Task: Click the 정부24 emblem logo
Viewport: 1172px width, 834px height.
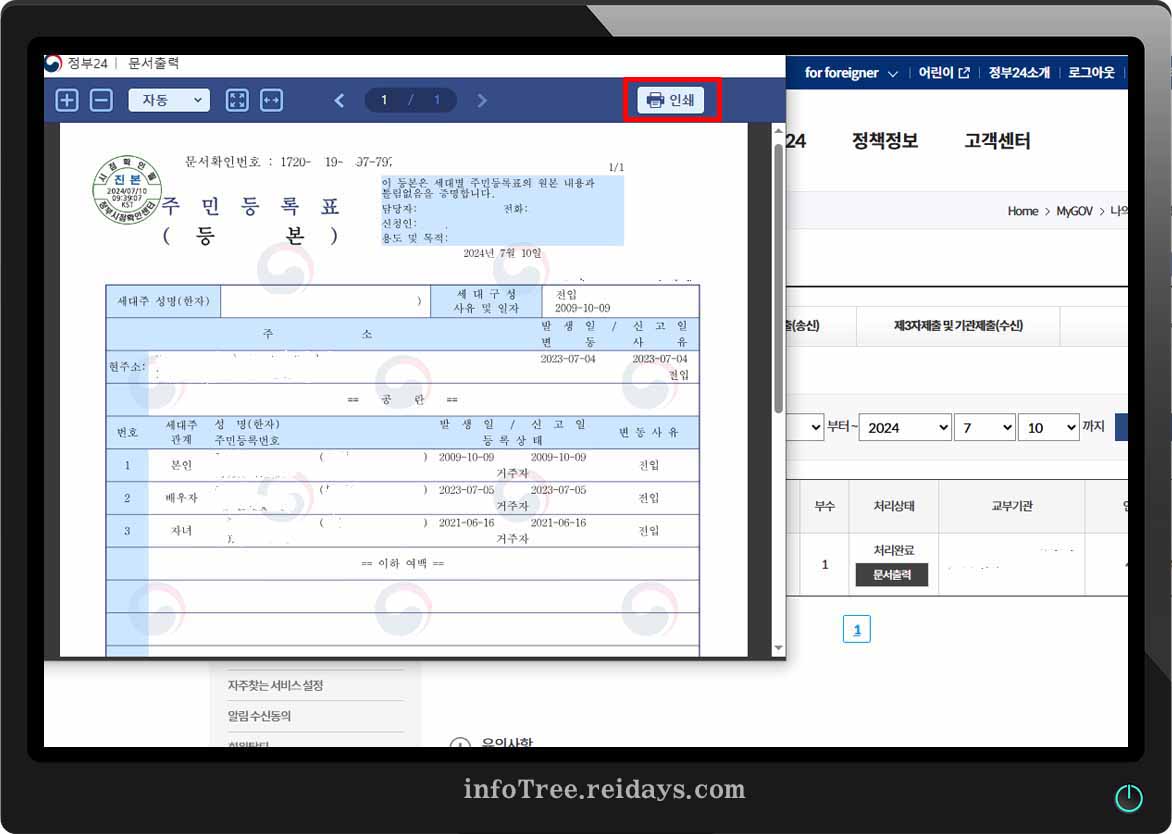Action: (53, 63)
